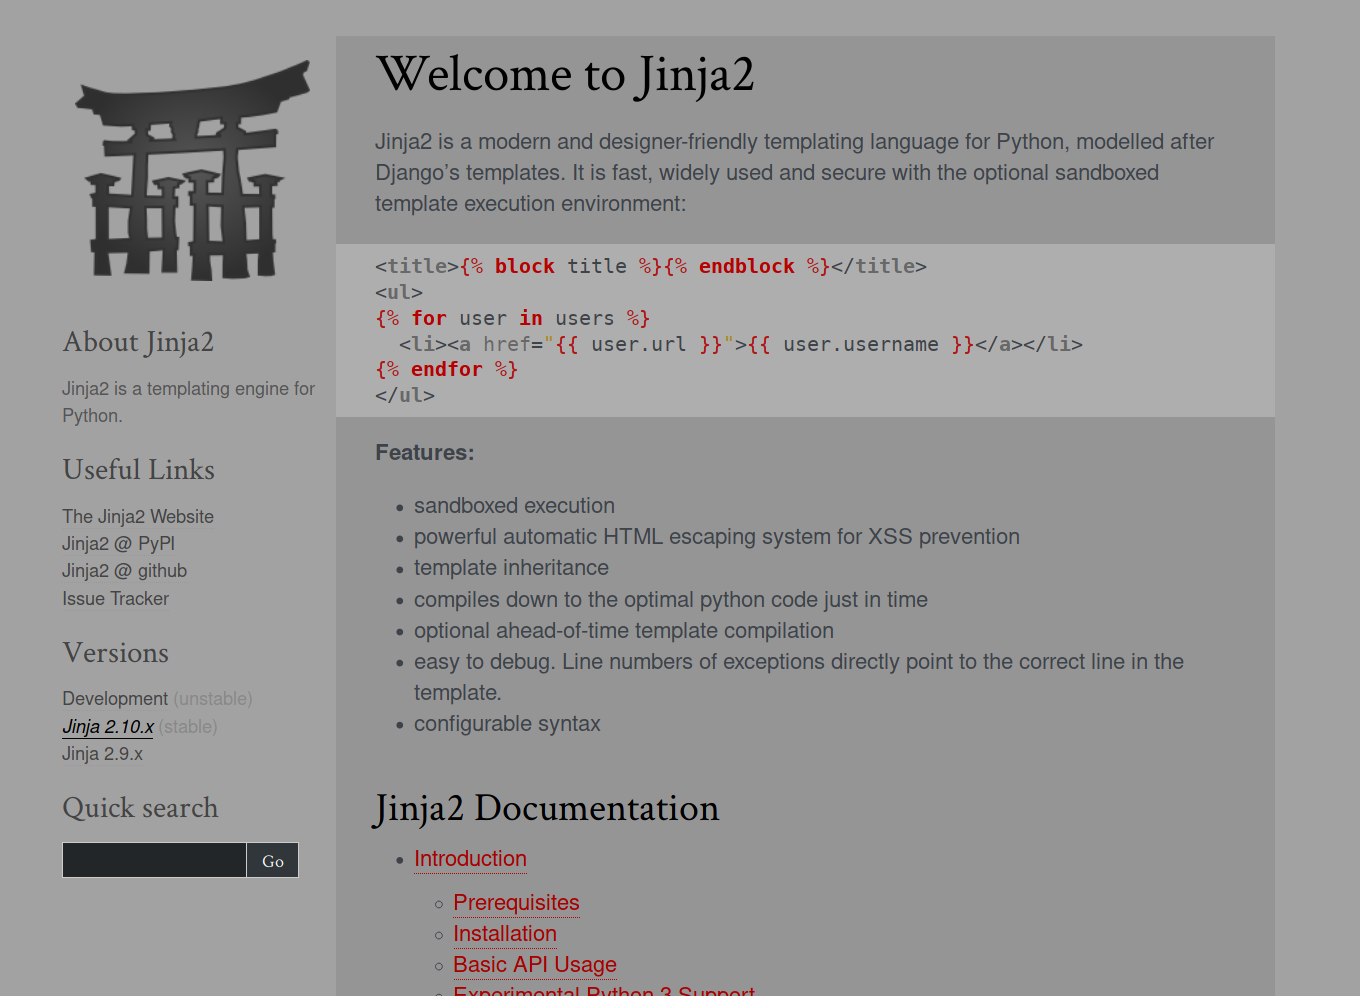Image resolution: width=1360 pixels, height=996 pixels.
Task: Click the Go search button
Action: 273,860
